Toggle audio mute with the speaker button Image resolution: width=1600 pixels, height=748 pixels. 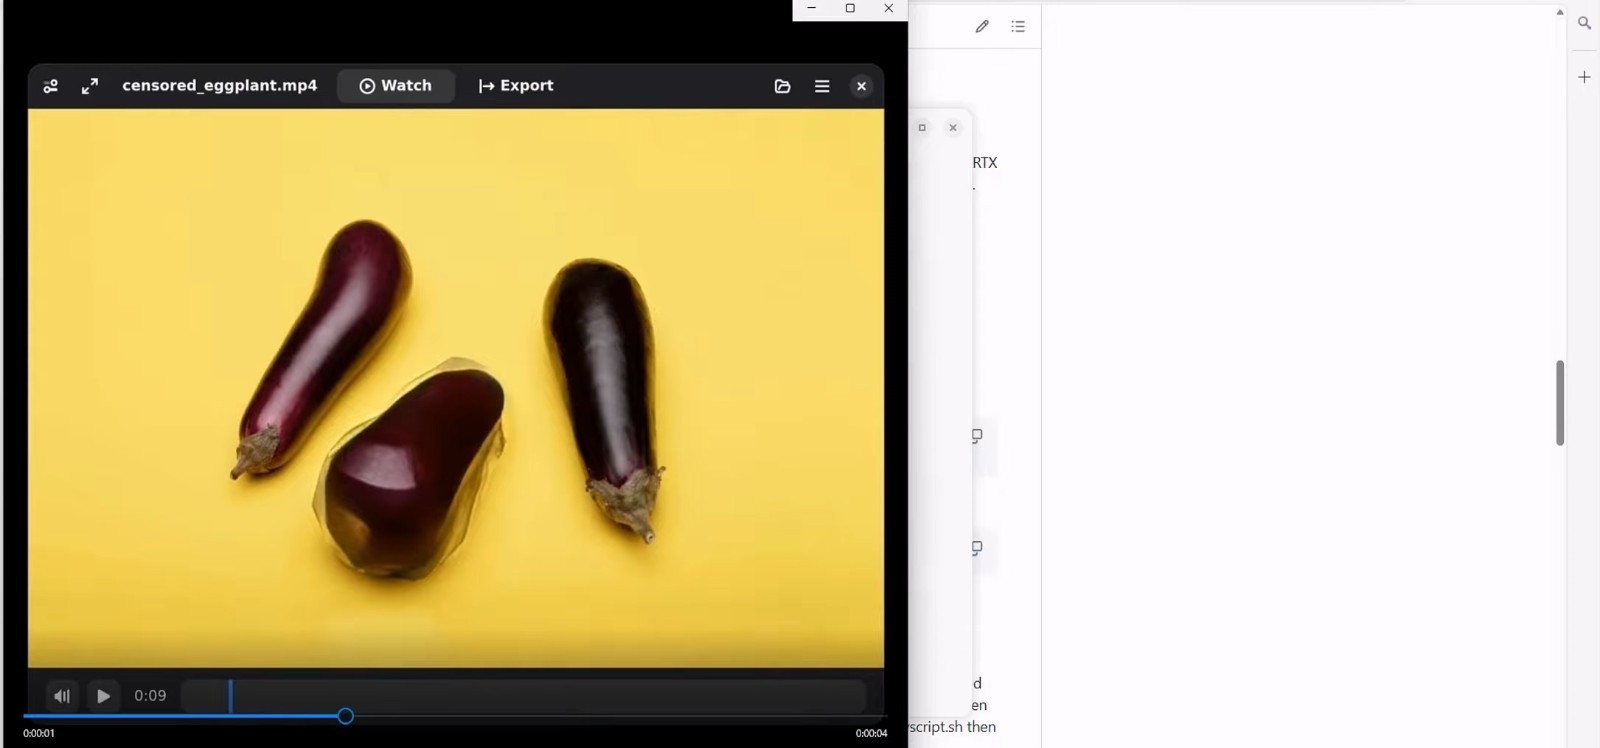[62, 696]
